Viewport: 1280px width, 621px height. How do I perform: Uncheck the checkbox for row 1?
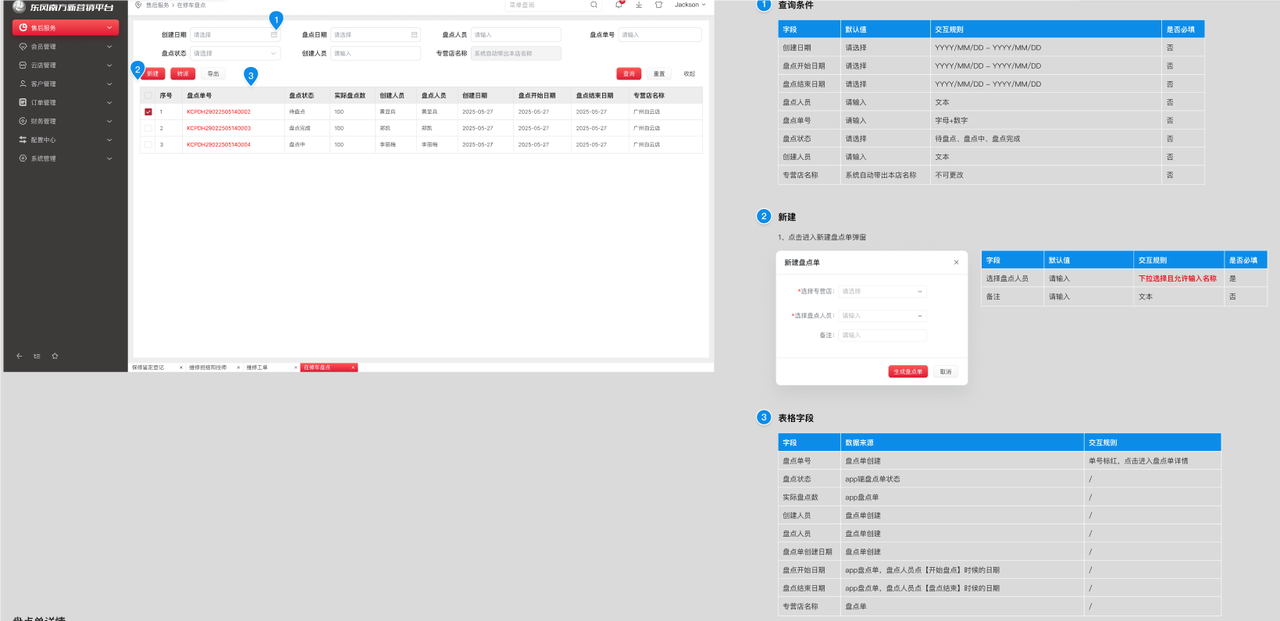coord(148,112)
